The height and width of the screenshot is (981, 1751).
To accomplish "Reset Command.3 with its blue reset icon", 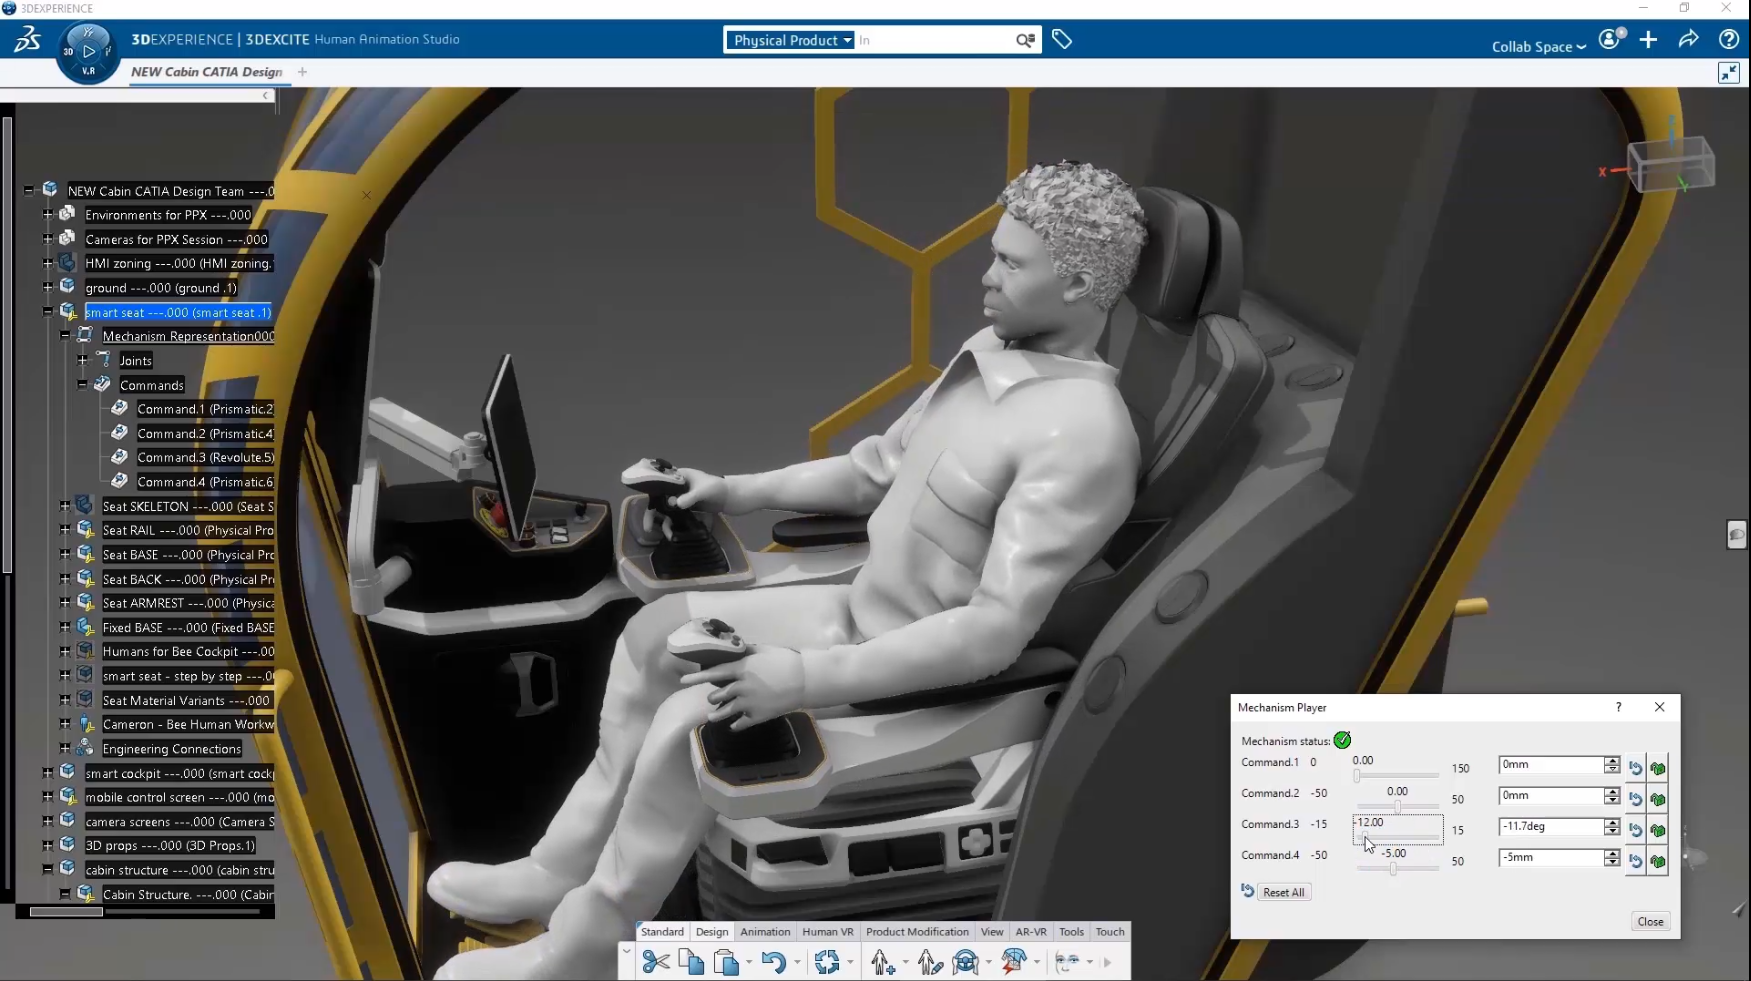I will 1635,830.
